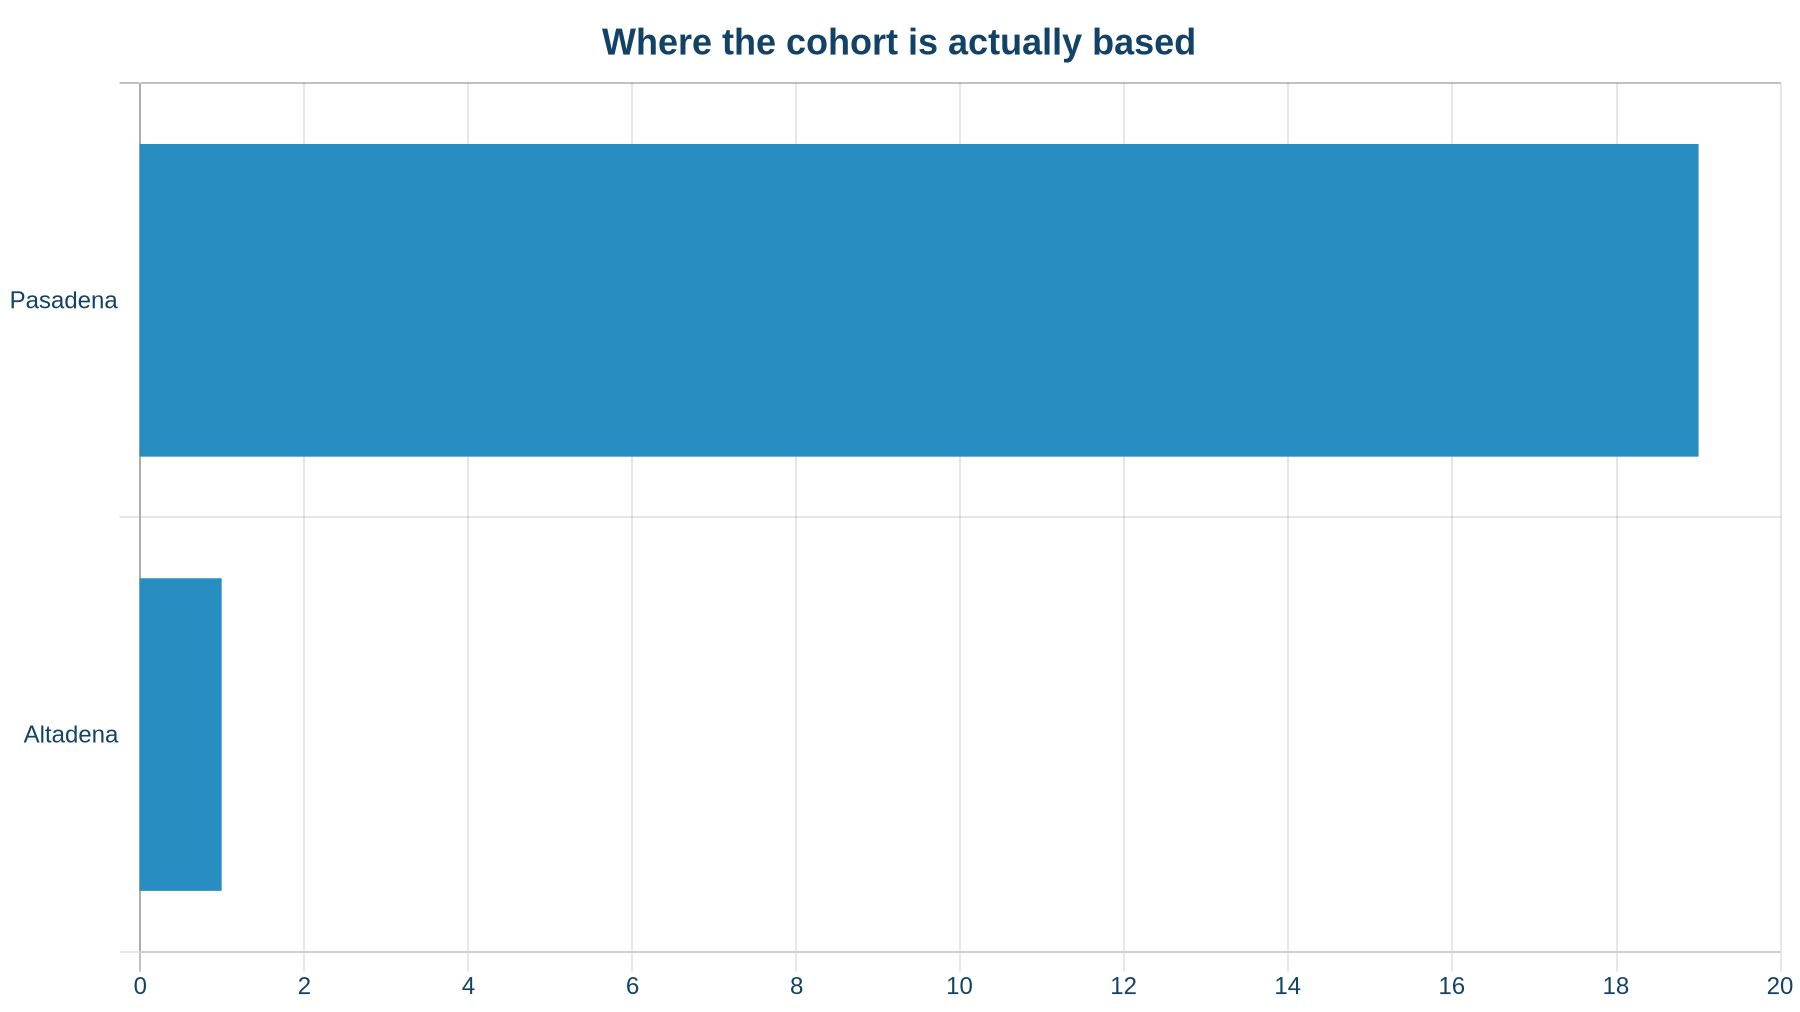
Task: Click the x-axis tick label 8
Action: [796, 986]
